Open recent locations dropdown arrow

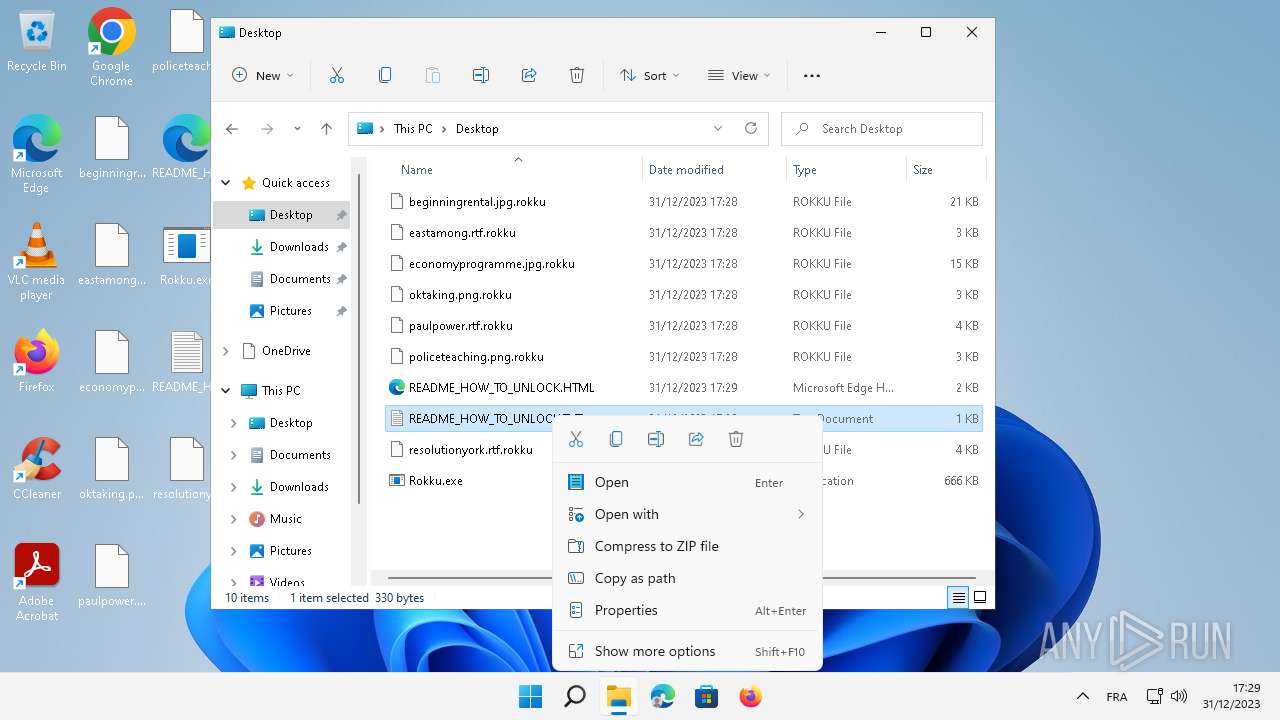click(297, 129)
